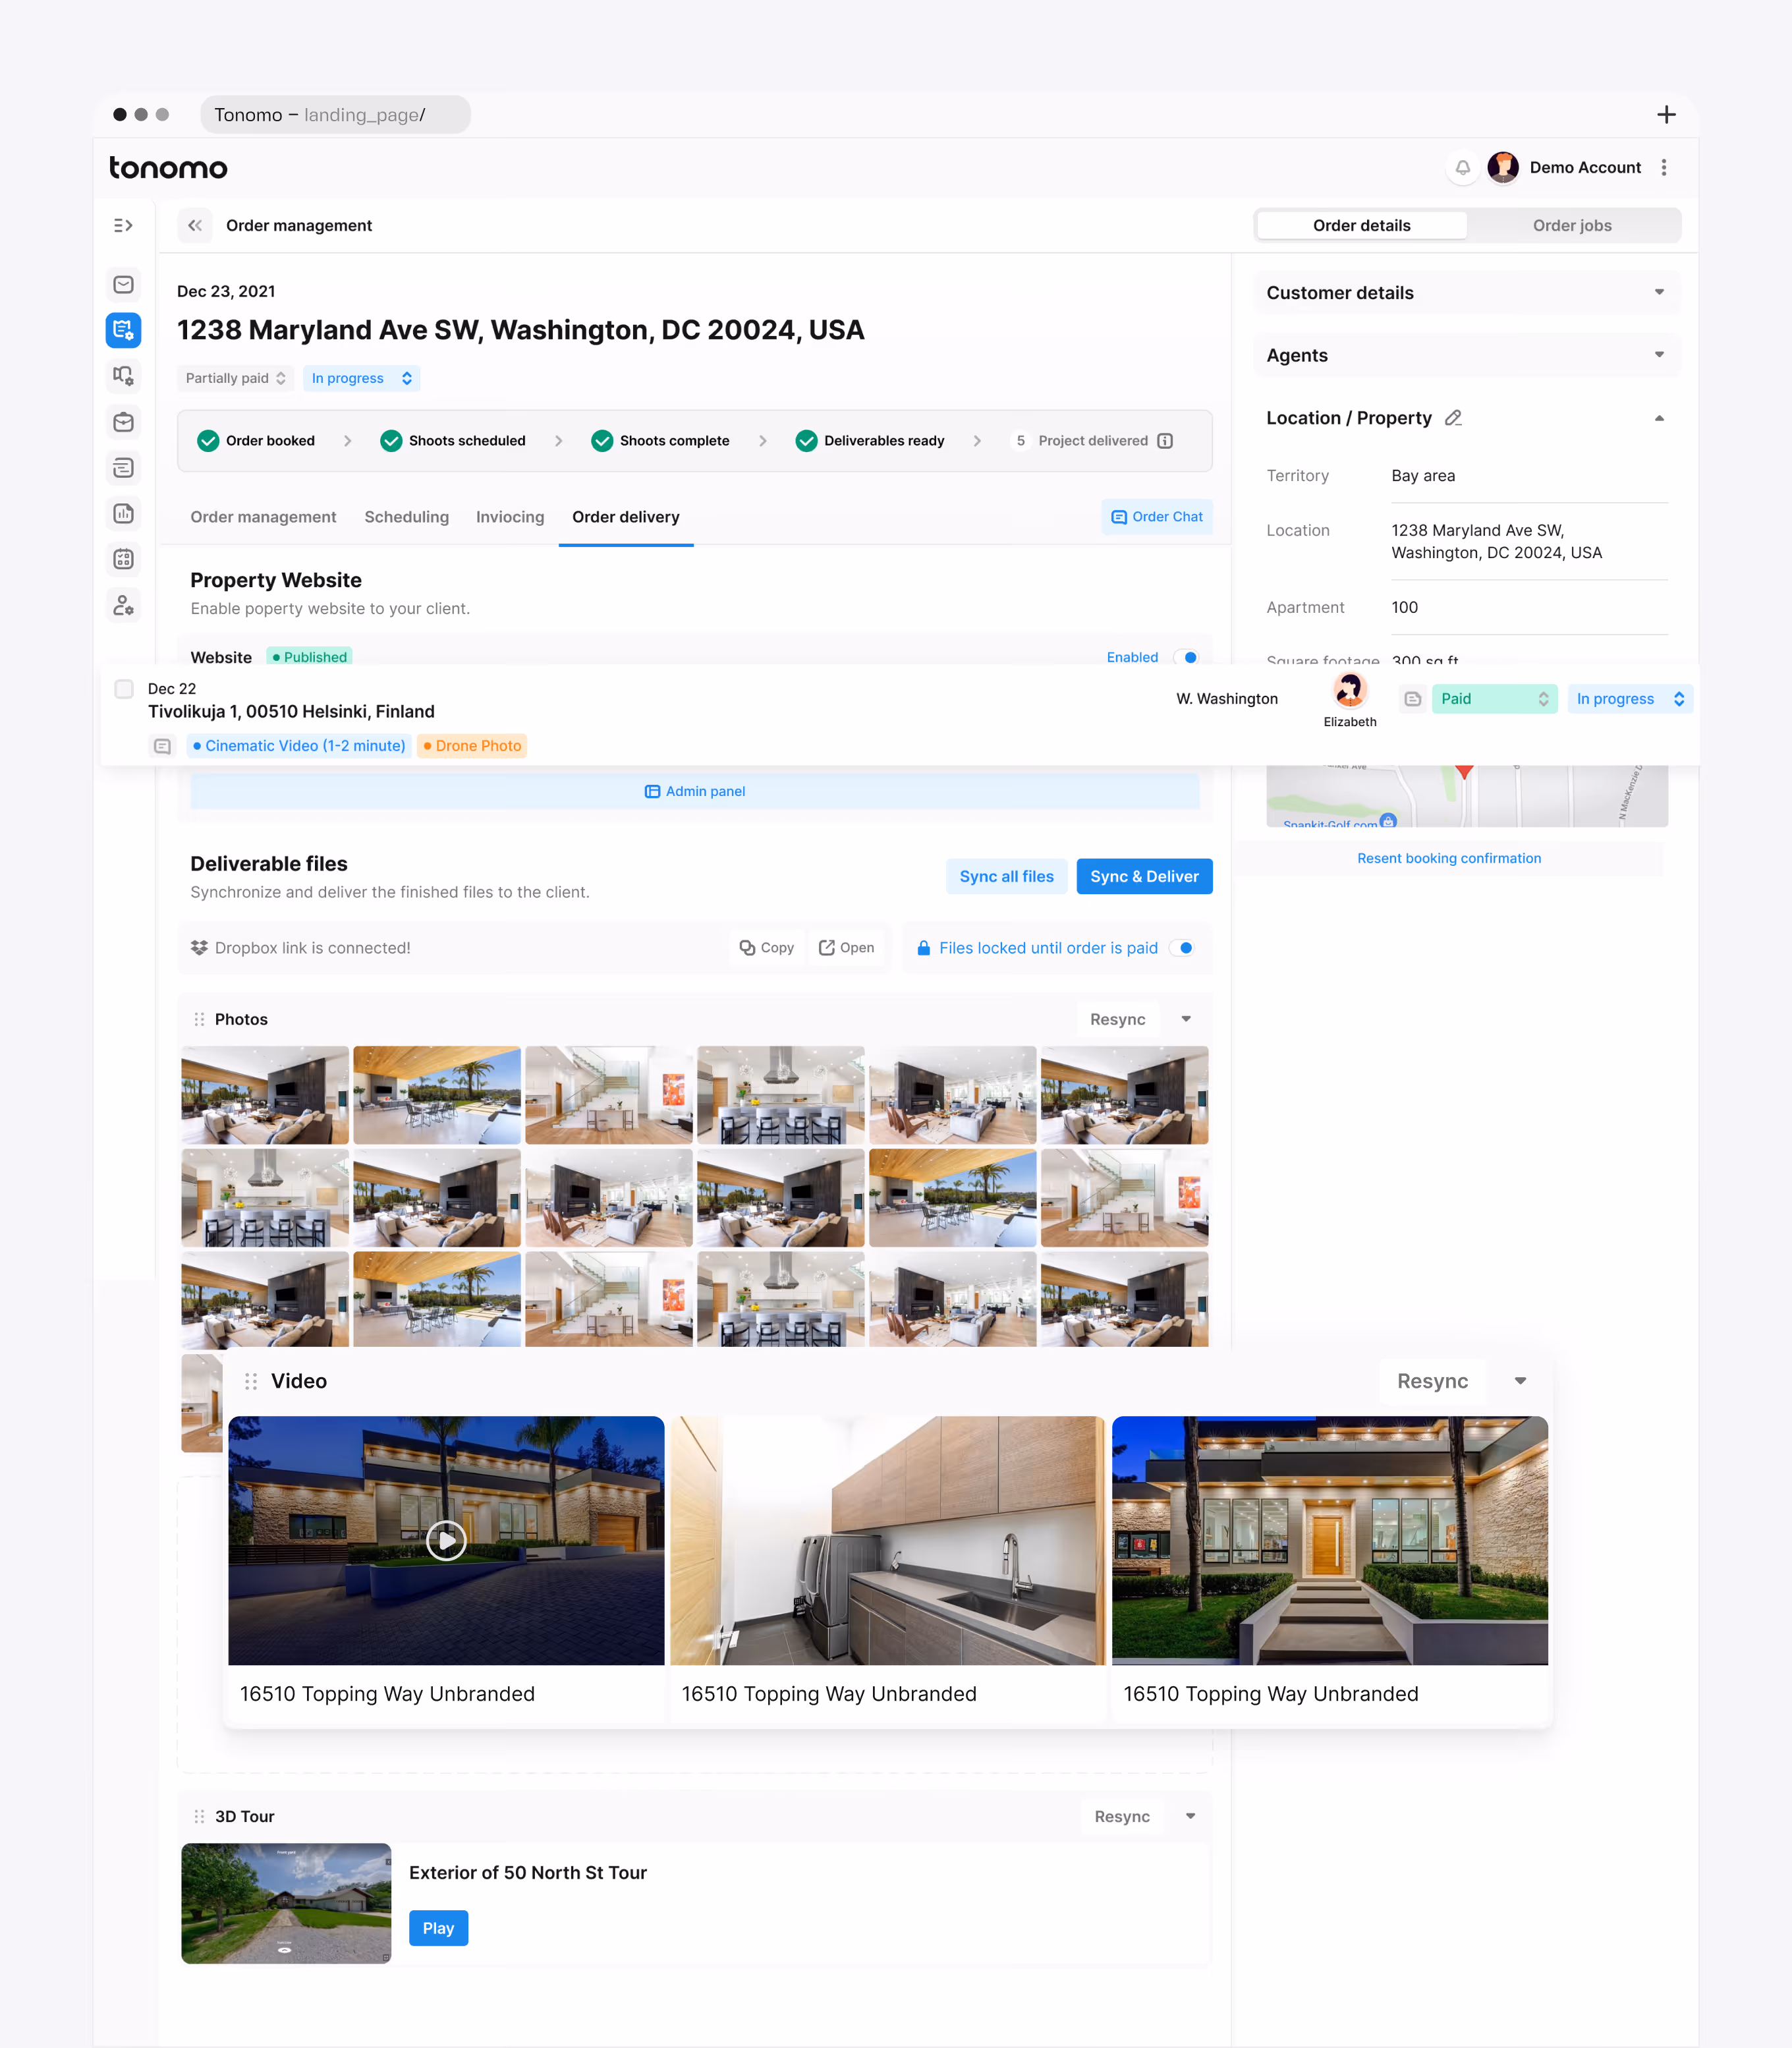The image size is (1792, 2048).
Task: Open the 3D Tour exterior thumbnail
Action: pos(286,1903)
